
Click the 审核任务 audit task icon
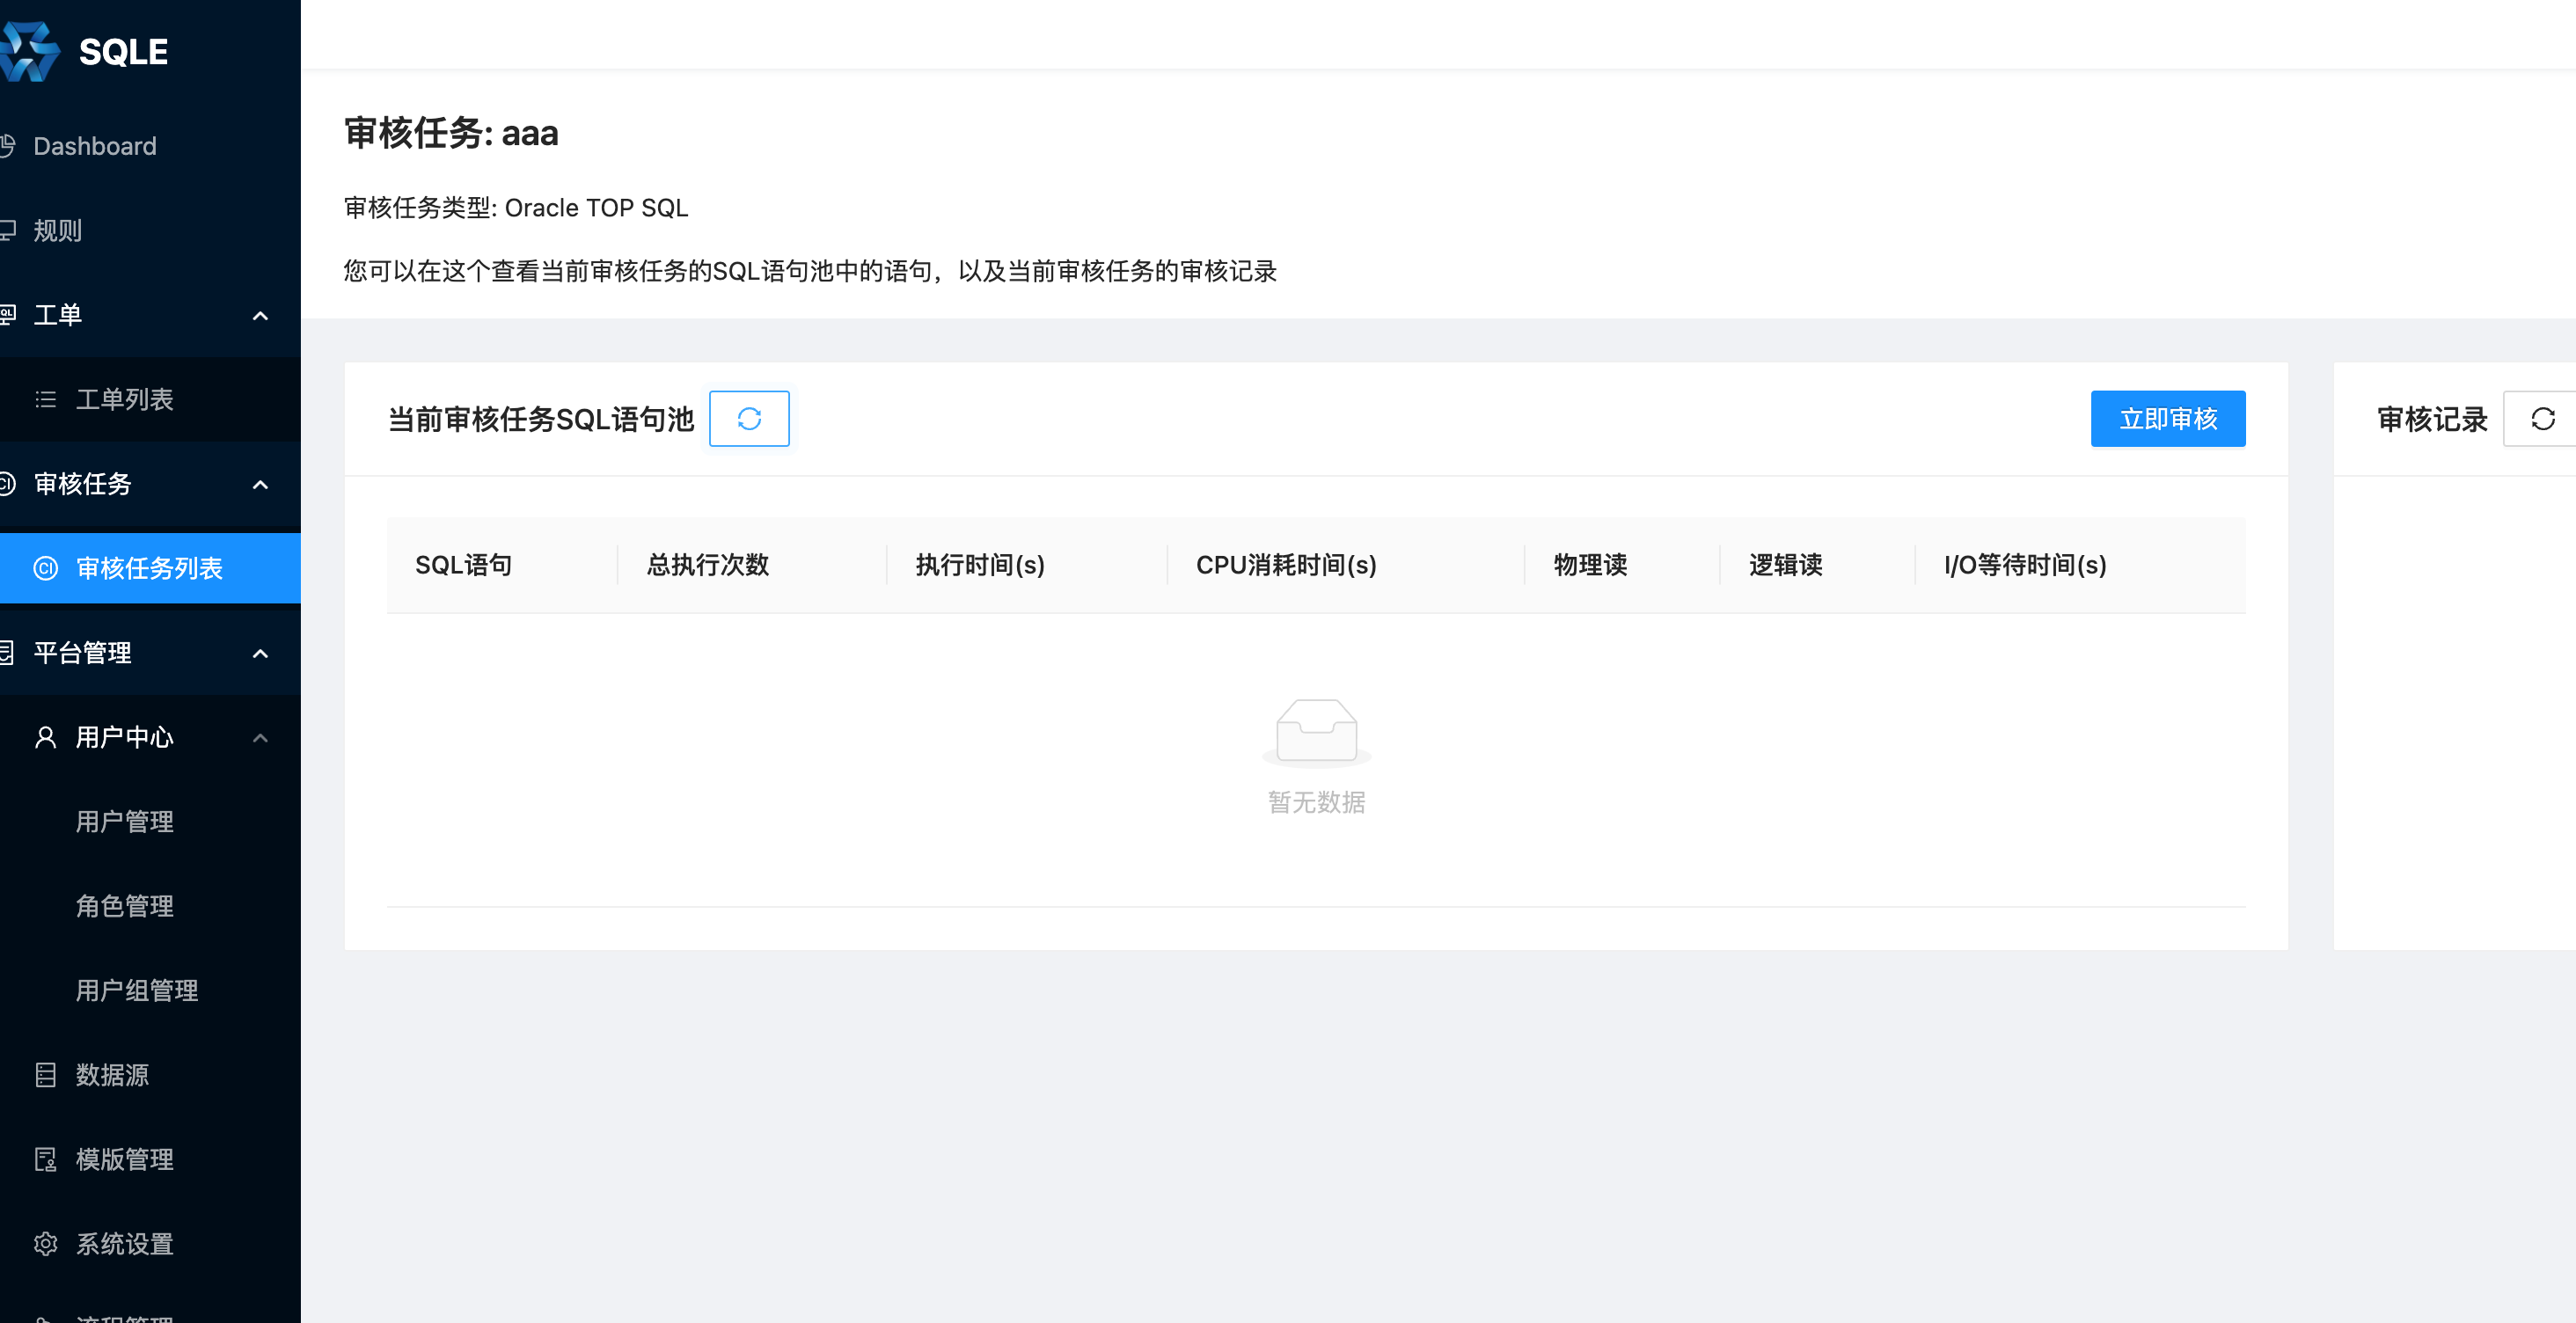click(9, 484)
